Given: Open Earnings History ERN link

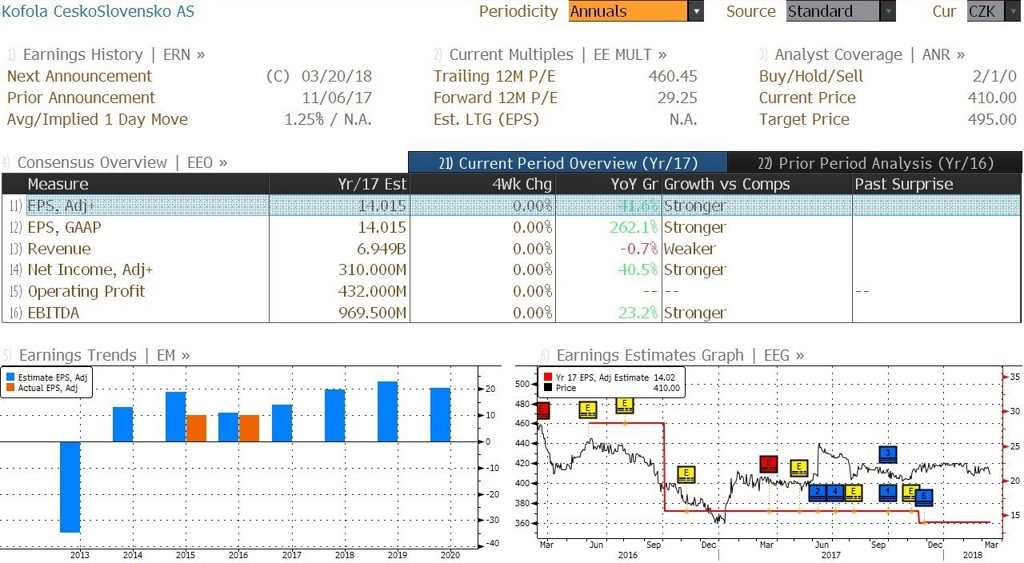Looking at the screenshot, I should click(x=114, y=55).
